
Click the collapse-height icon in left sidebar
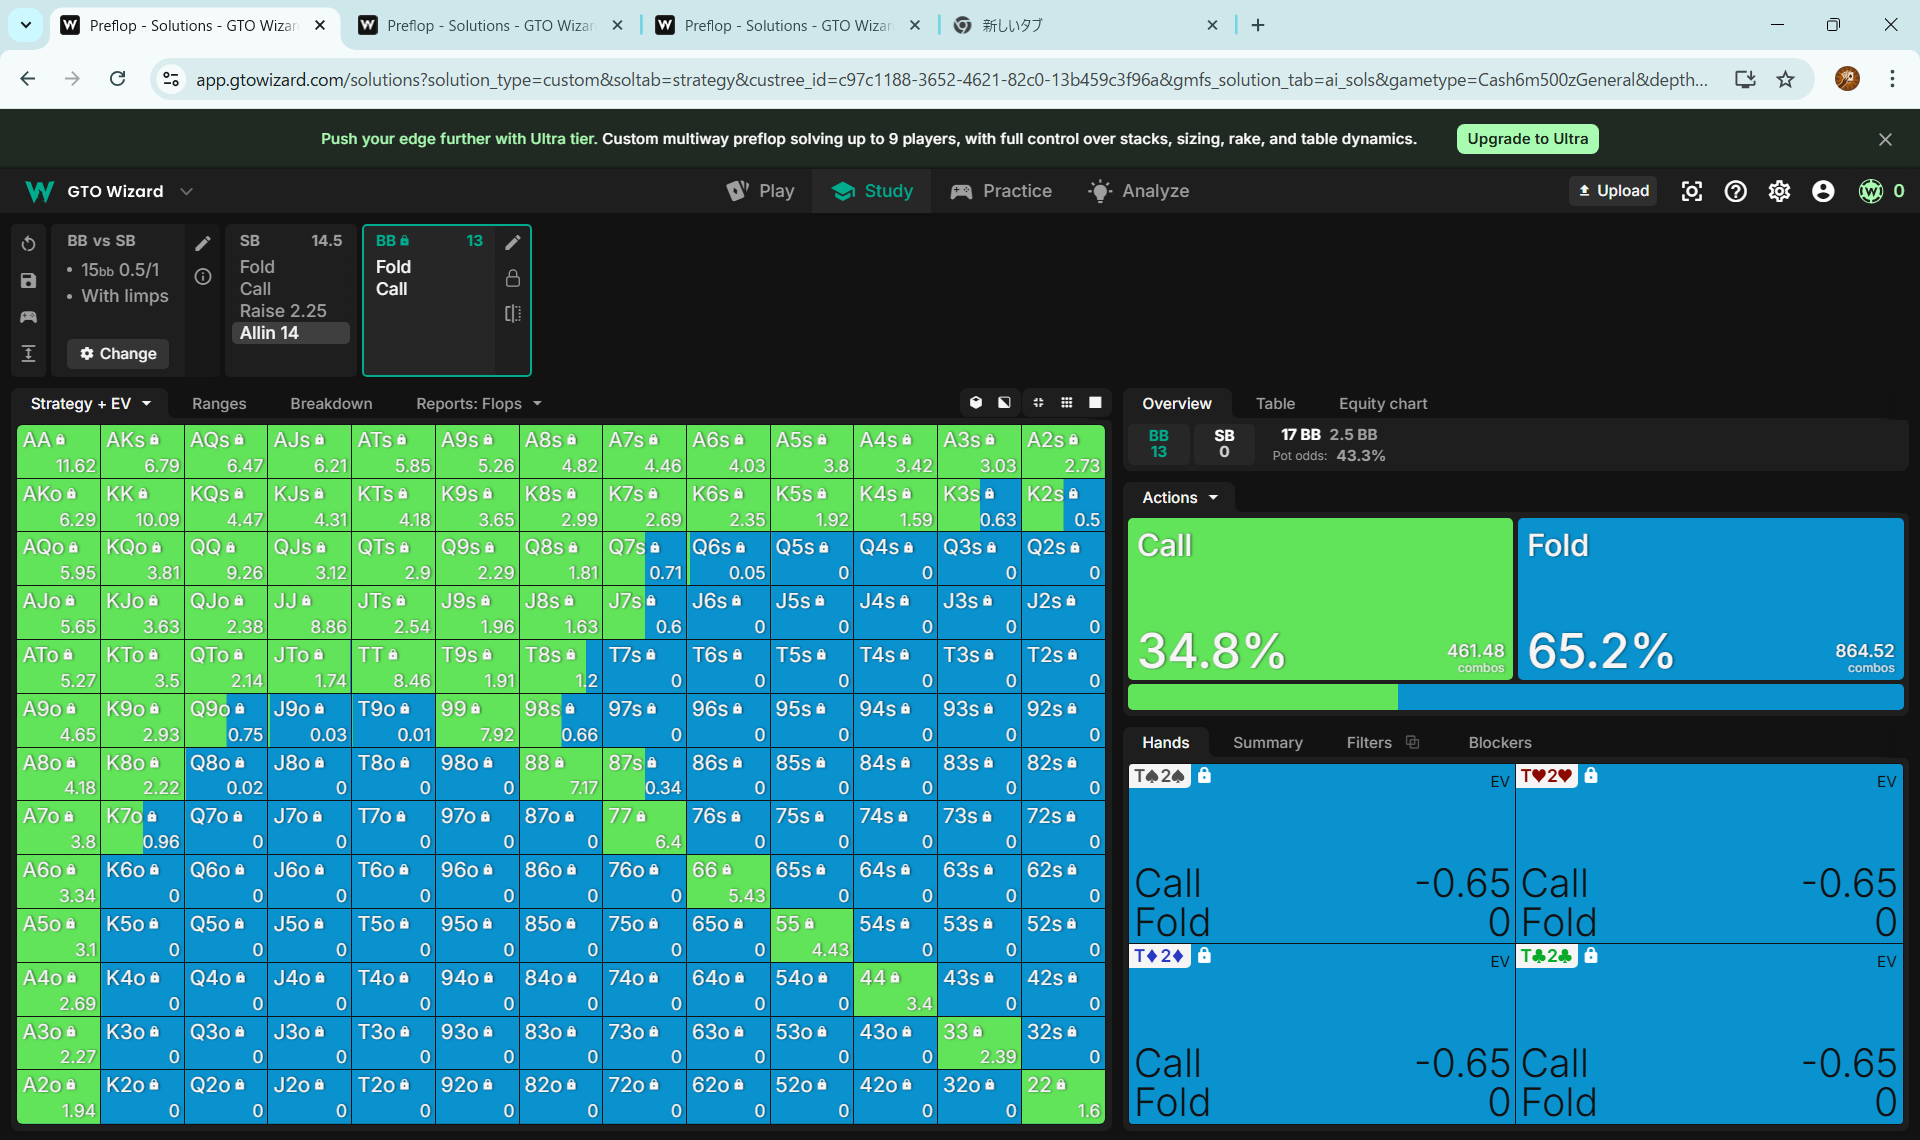click(28, 353)
